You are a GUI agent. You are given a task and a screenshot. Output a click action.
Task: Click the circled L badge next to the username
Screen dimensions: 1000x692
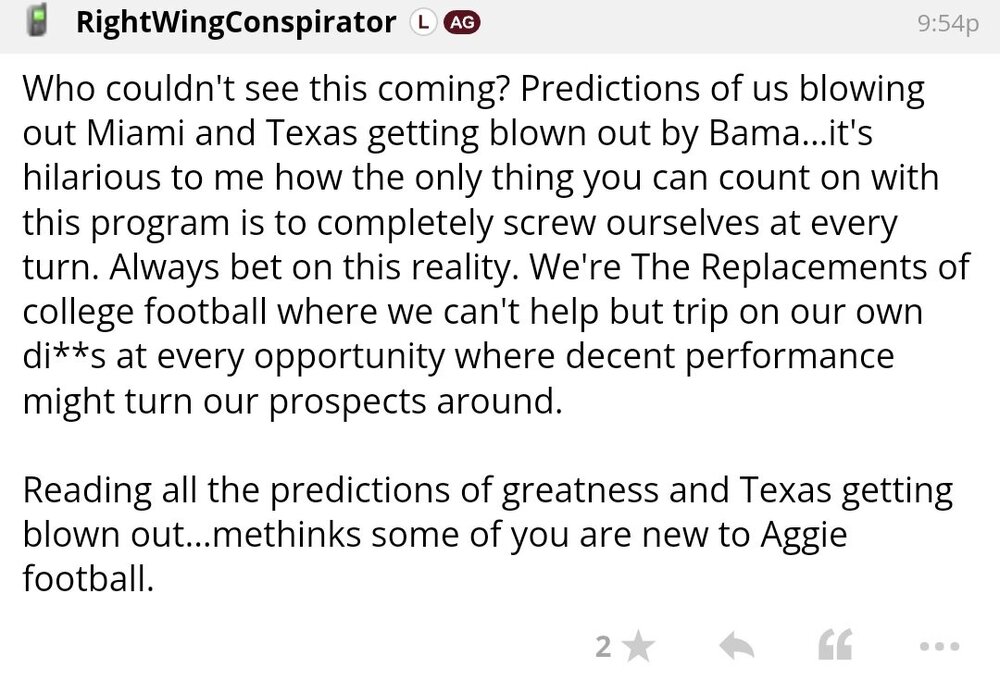pyautogui.click(x=422, y=22)
